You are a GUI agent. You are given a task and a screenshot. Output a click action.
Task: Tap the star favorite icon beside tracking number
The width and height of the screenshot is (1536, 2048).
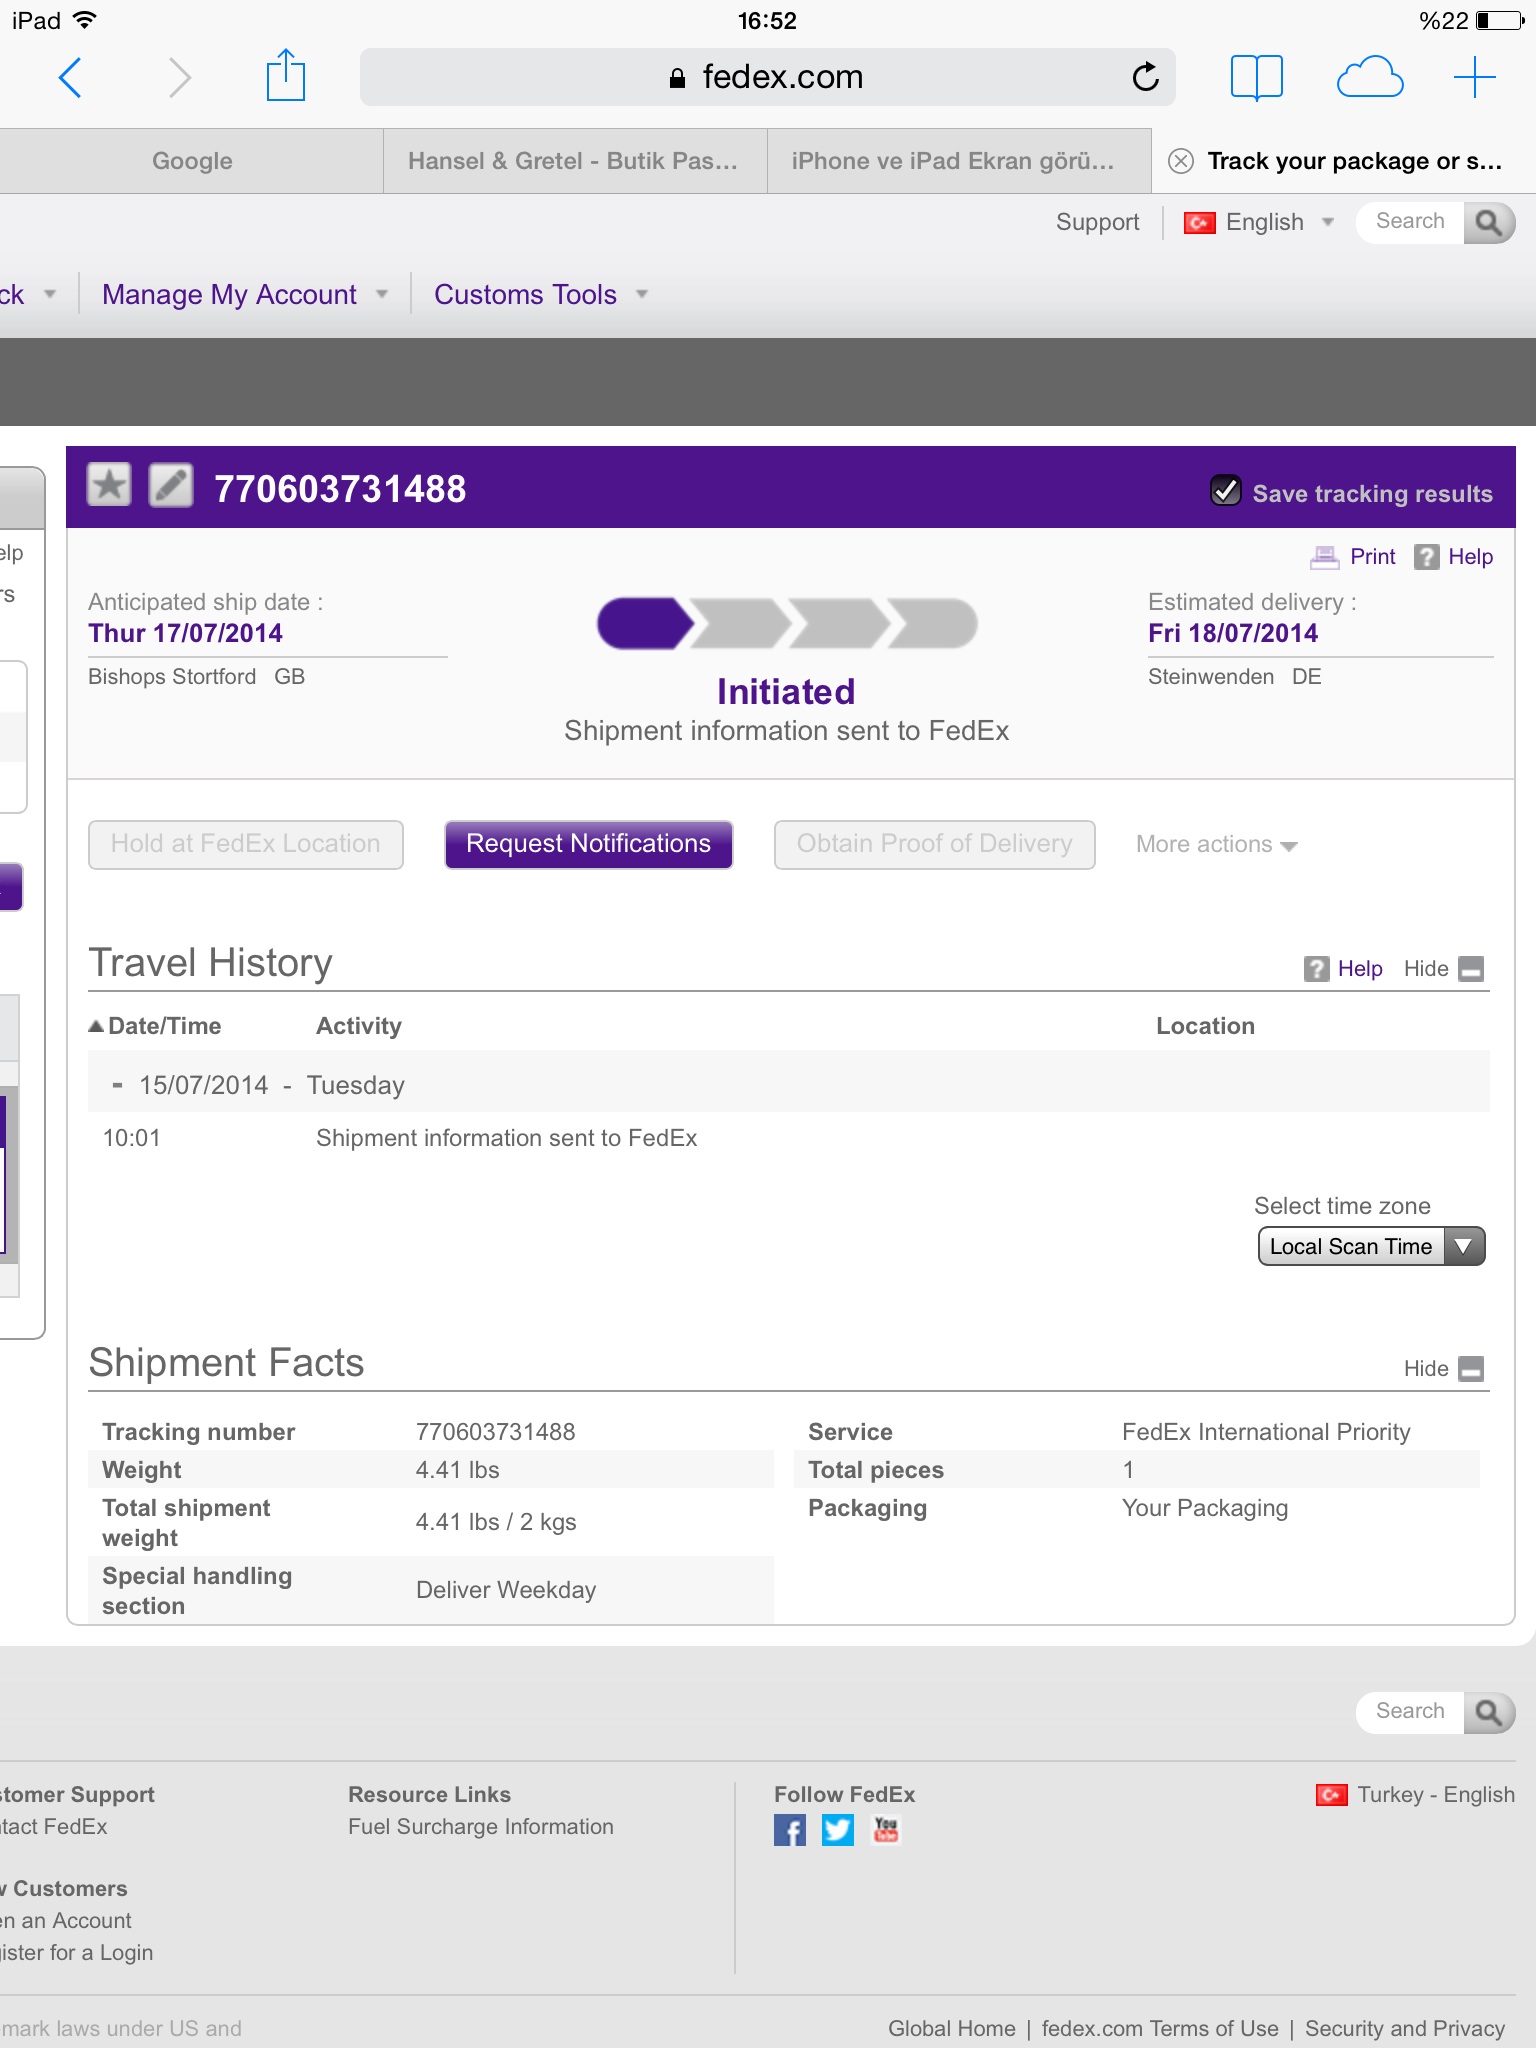click(109, 487)
